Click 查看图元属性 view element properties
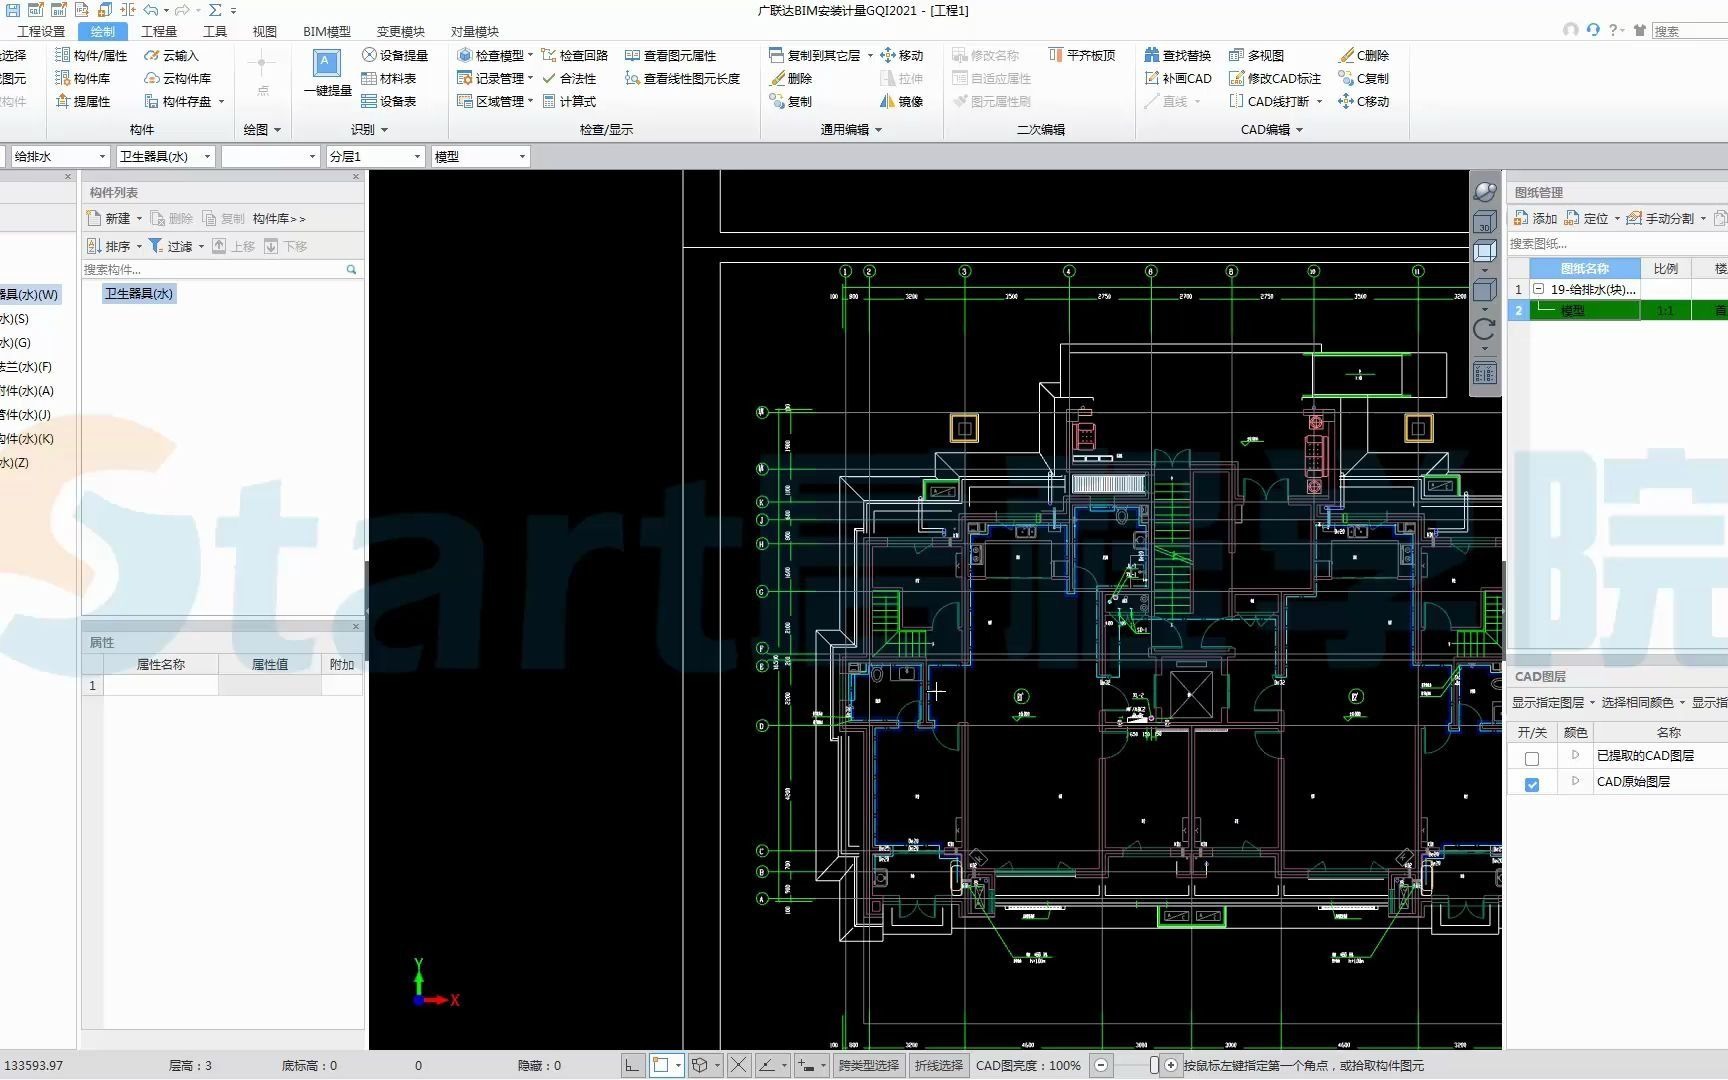This screenshot has width=1728, height=1080. point(670,55)
